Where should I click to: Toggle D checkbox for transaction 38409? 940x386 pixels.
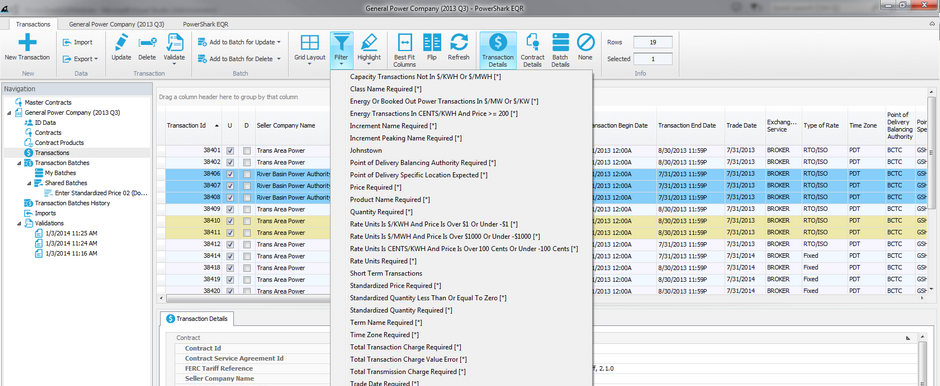pos(247,209)
